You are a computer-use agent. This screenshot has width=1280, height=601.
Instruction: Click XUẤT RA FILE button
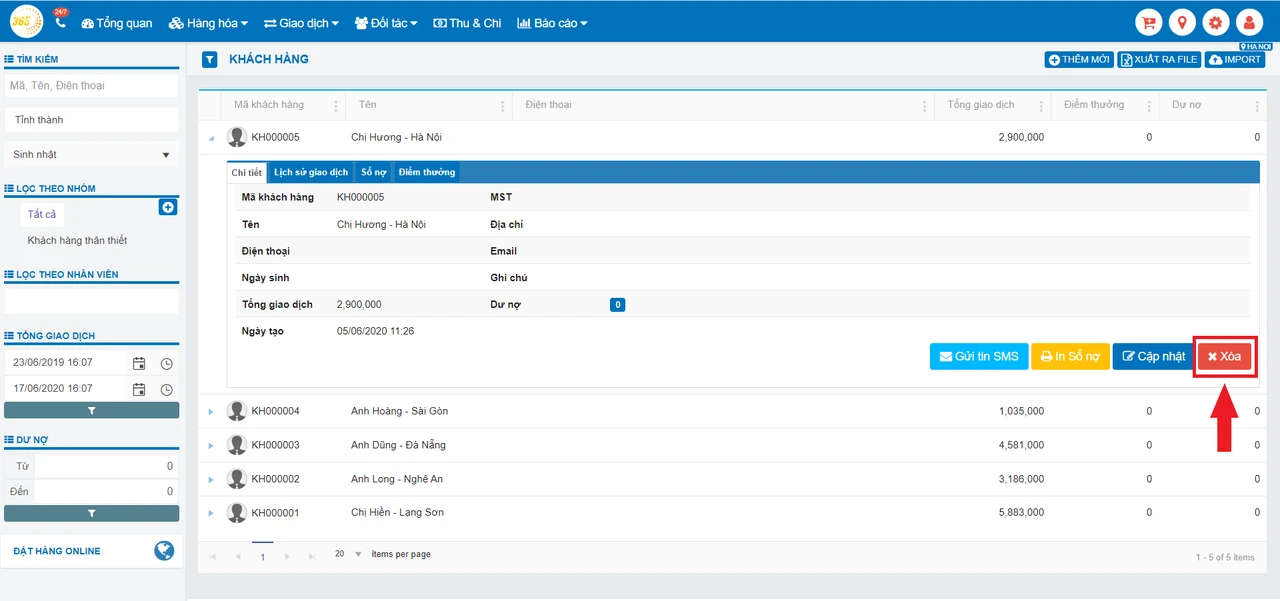(1159, 60)
